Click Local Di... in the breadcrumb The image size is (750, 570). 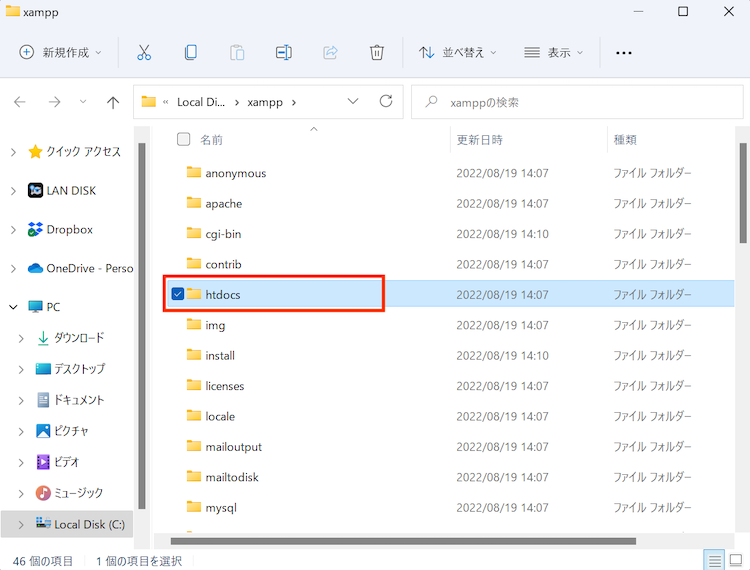[201, 102]
